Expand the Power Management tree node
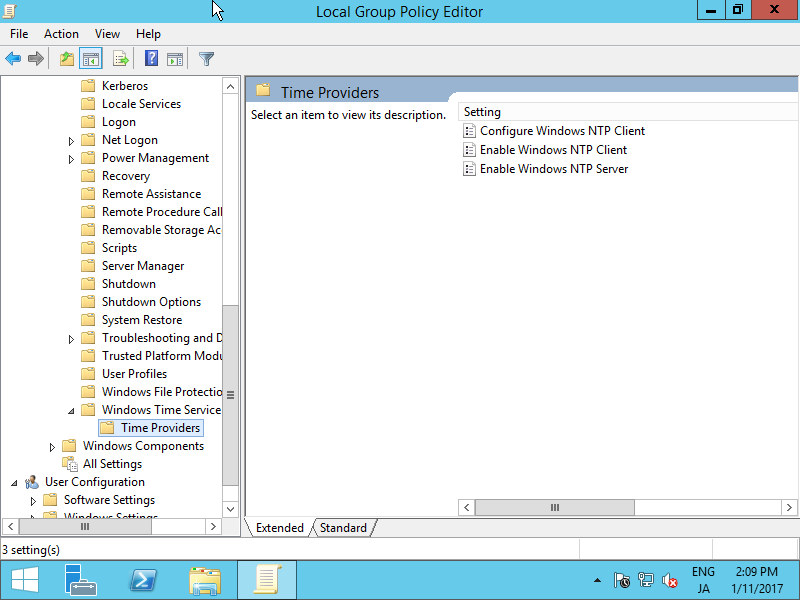The width and height of the screenshot is (800, 600). (71, 157)
